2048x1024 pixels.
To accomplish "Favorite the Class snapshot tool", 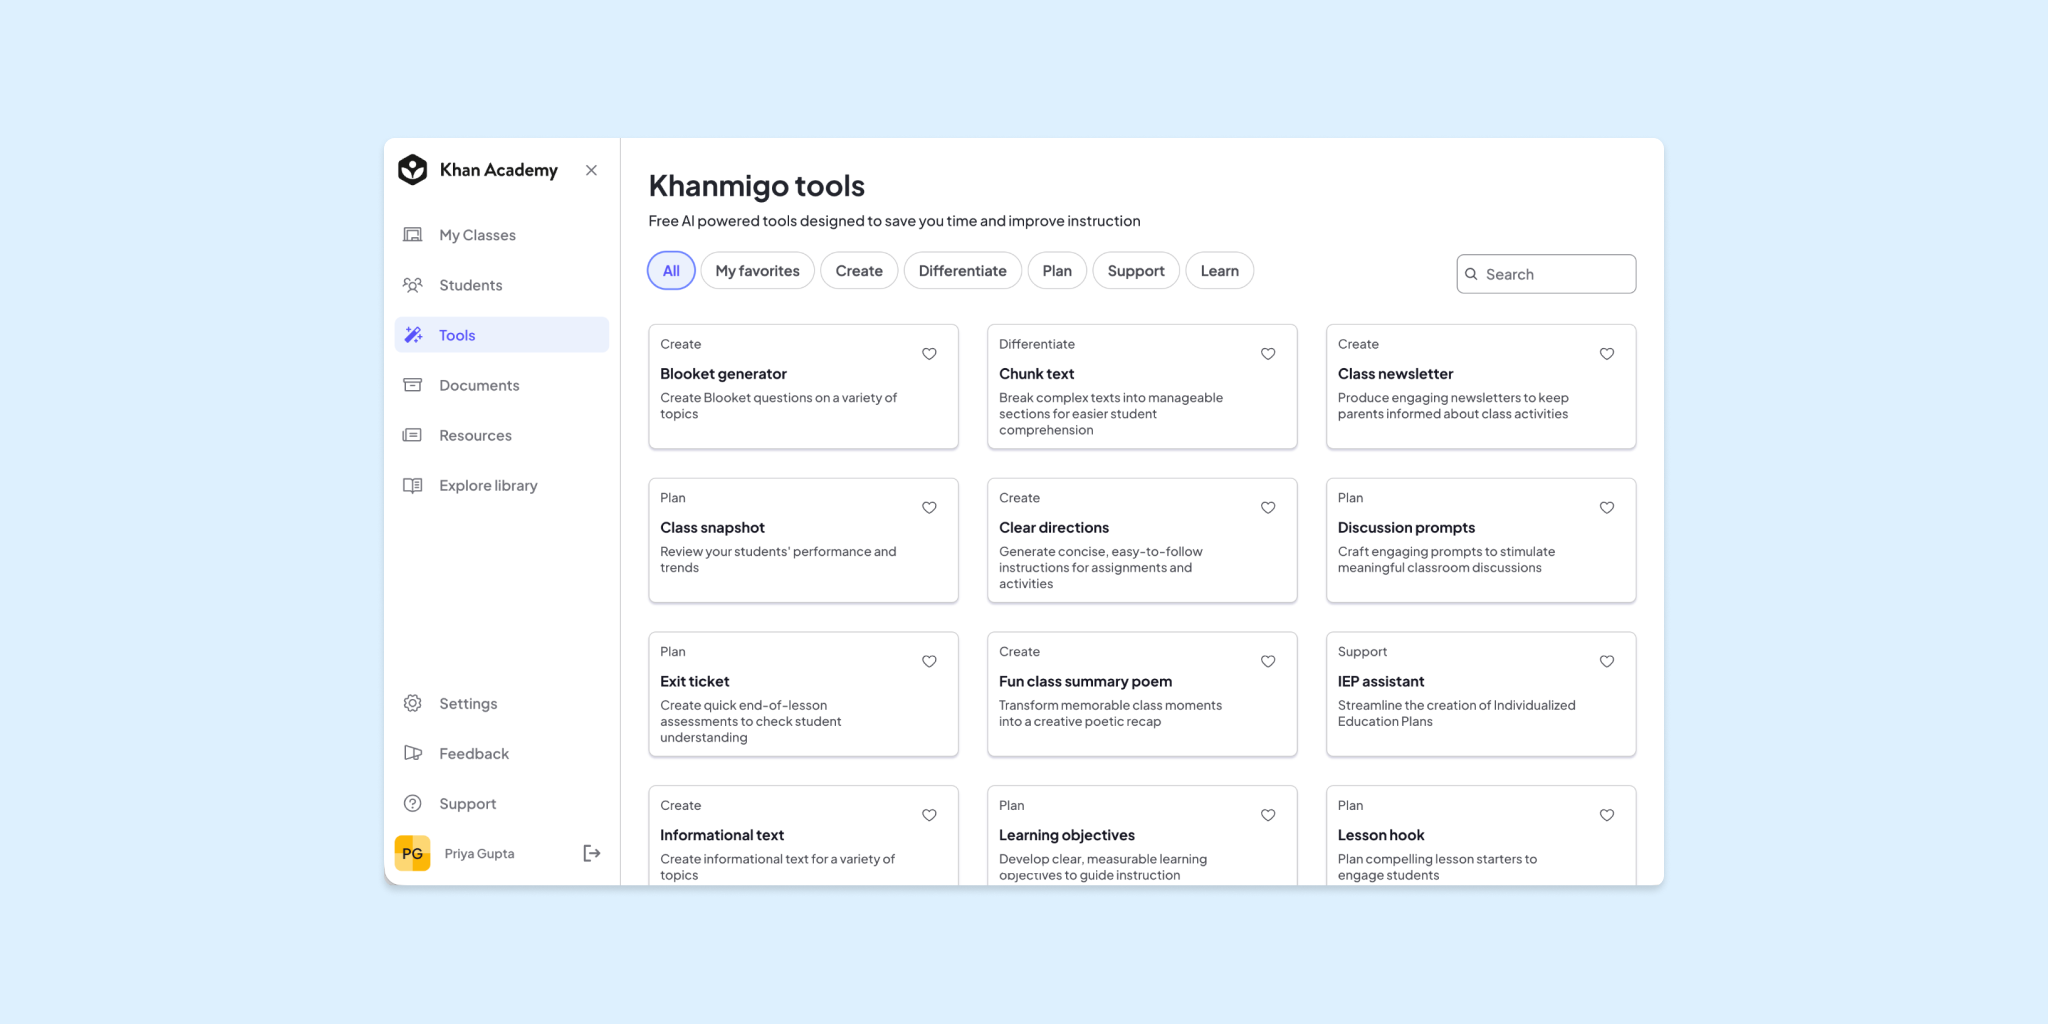I will tap(929, 508).
